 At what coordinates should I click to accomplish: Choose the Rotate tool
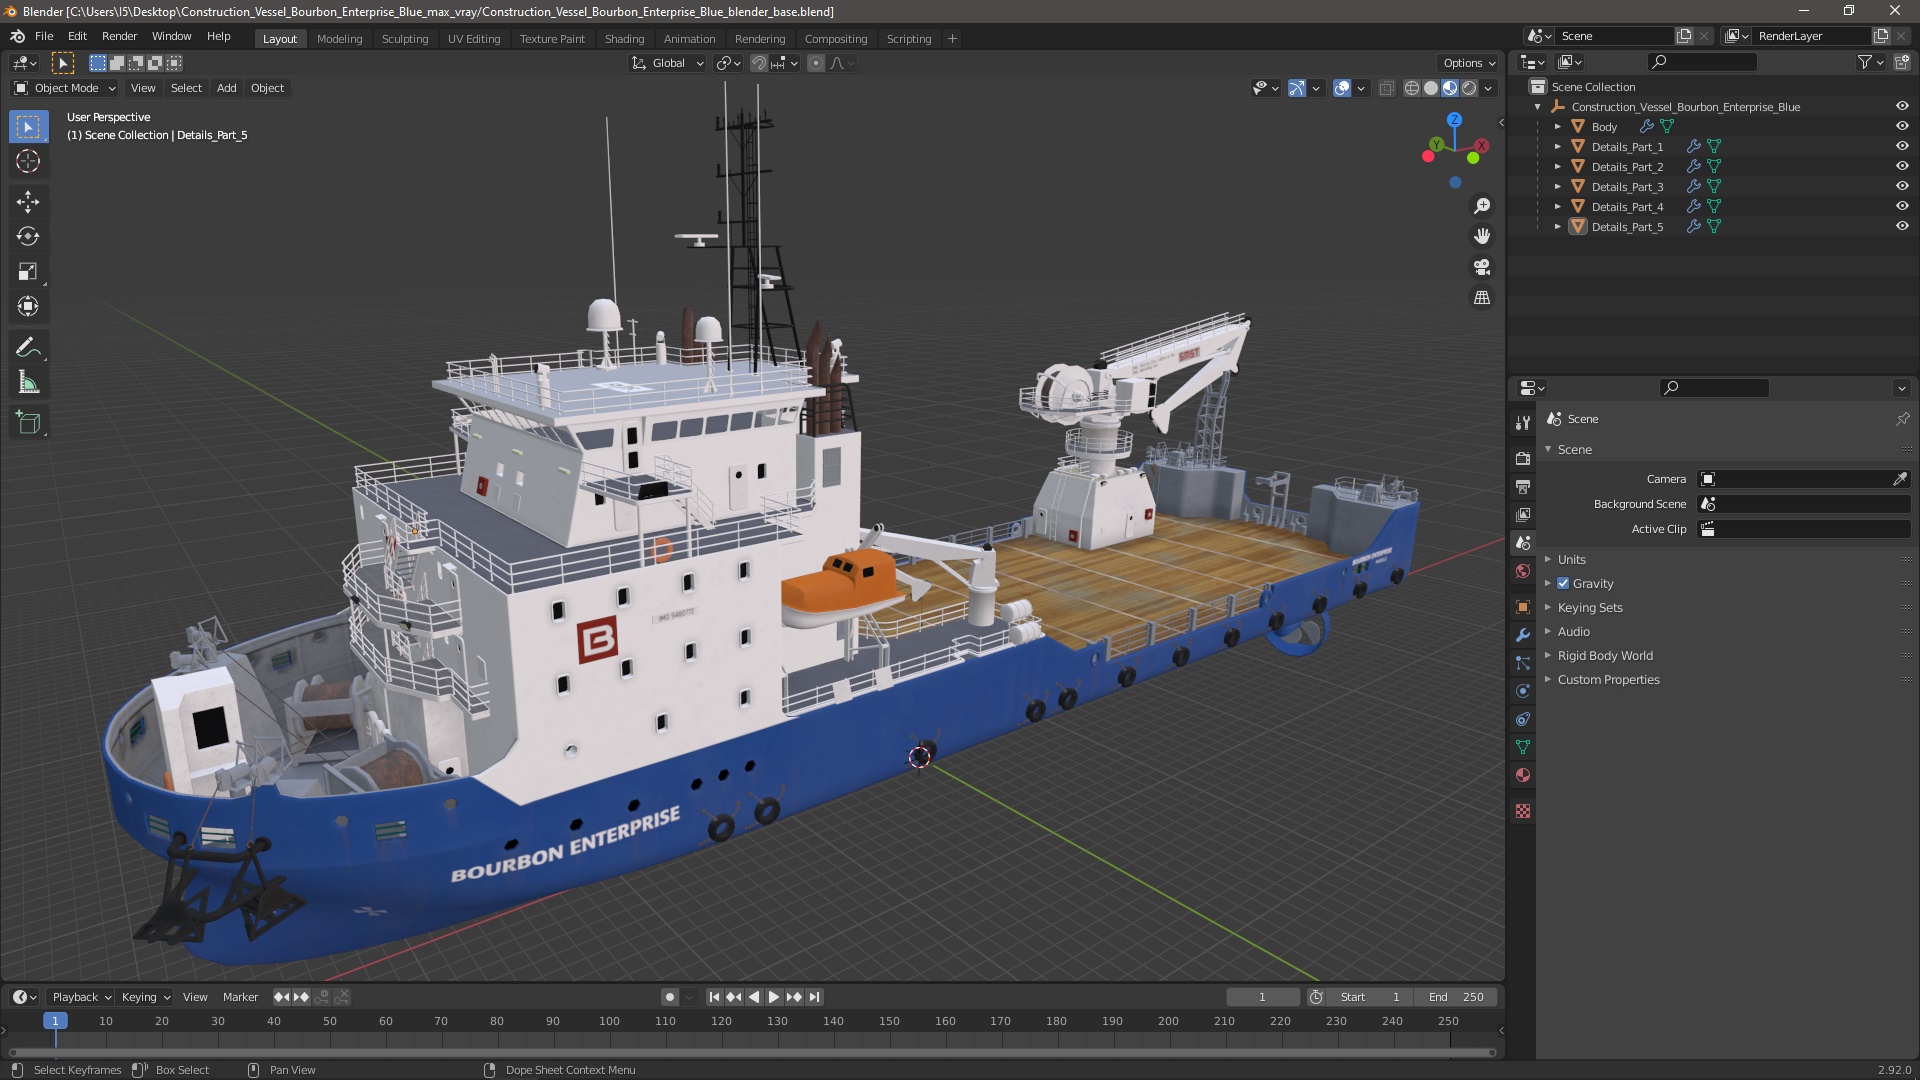point(28,237)
